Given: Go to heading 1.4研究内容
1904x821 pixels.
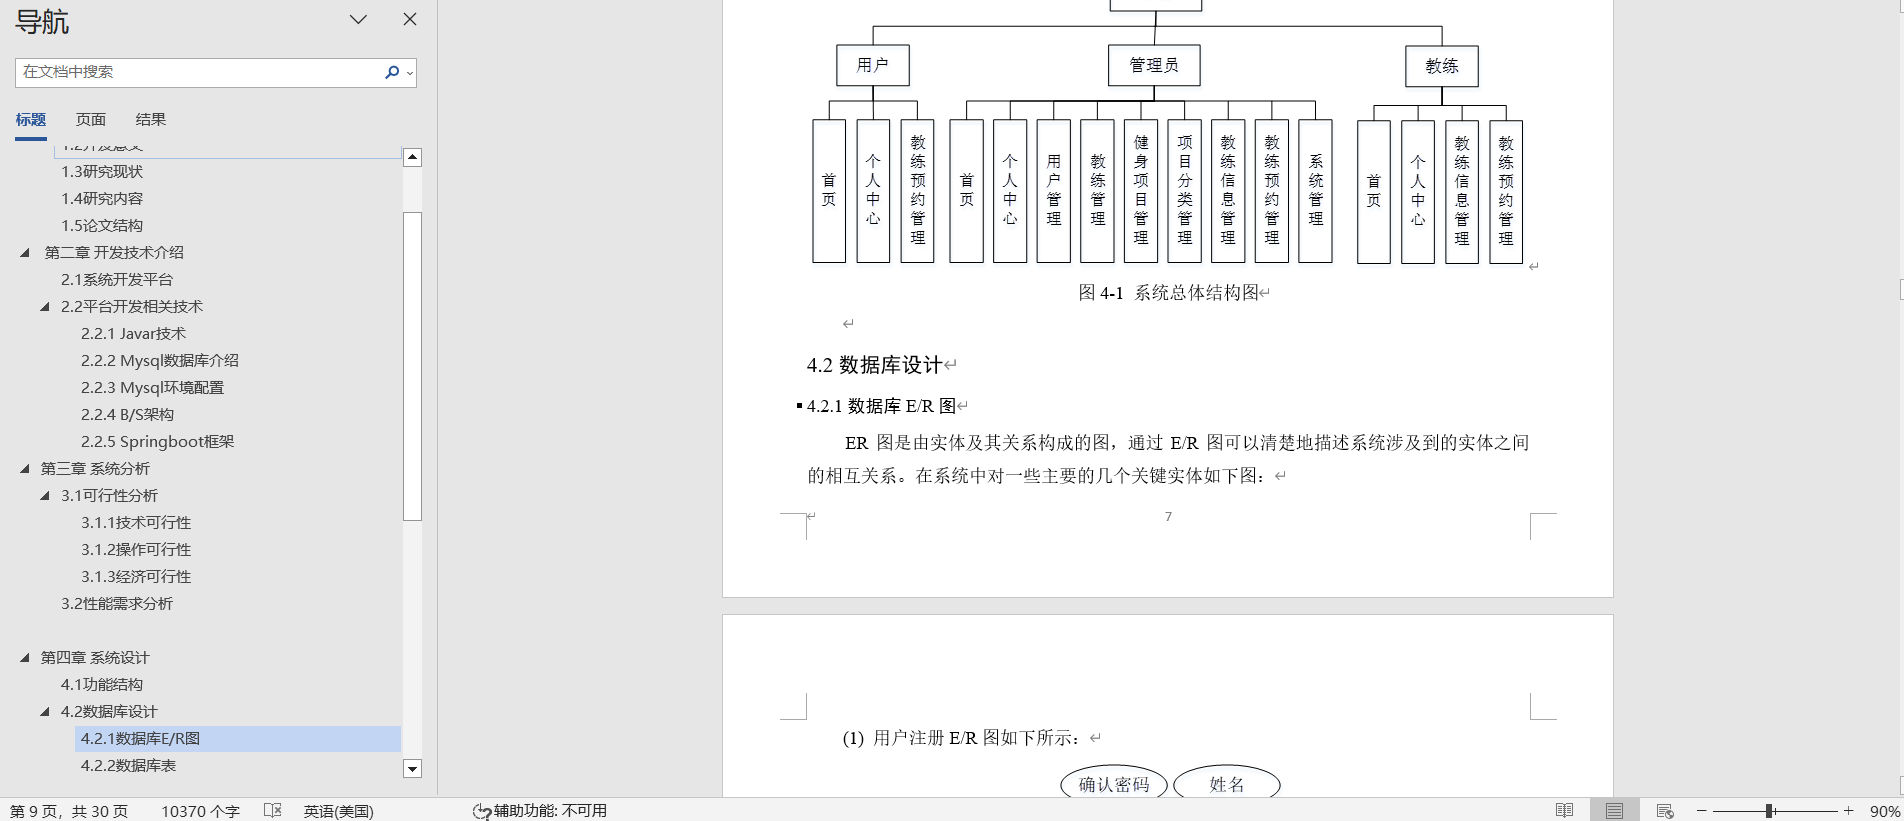Looking at the screenshot, I should point(102,199).
